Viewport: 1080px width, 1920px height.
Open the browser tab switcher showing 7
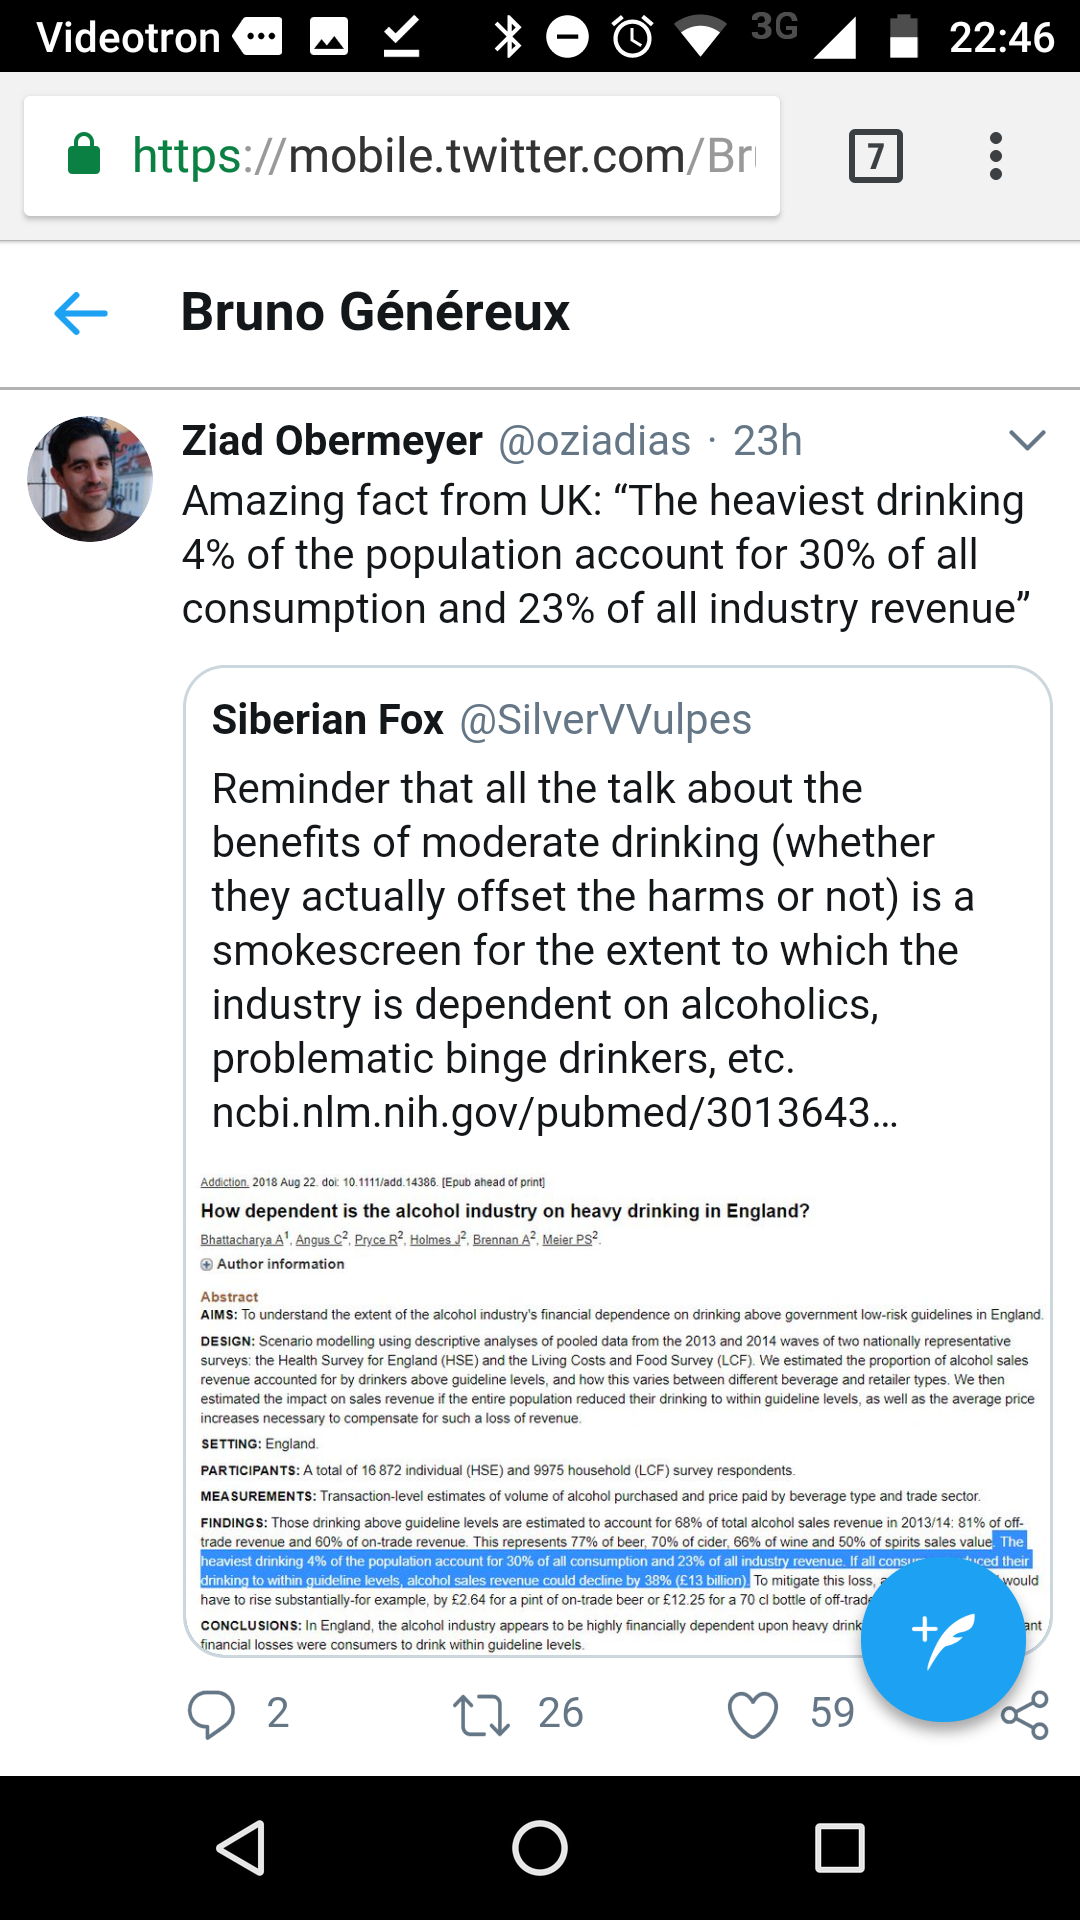pos(875,156)
